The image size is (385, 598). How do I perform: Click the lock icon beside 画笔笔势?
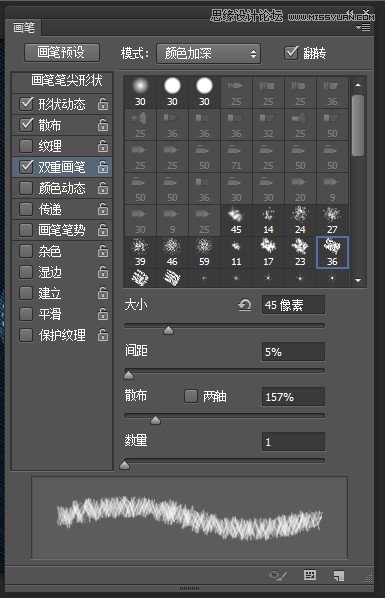[103, 230]
